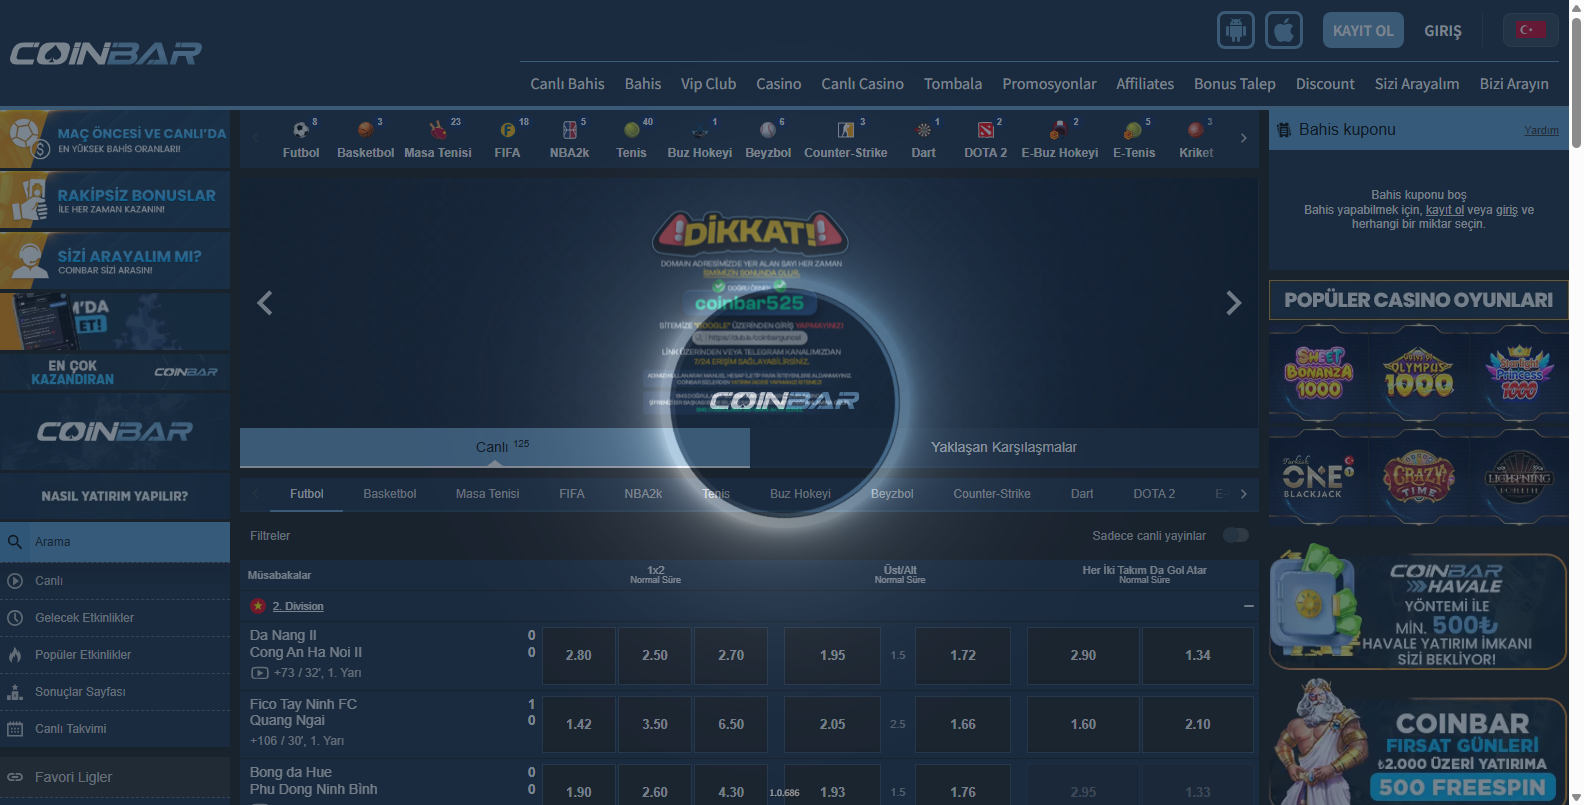The height and width of the screenshot is (805, 1584).
Task: Open One Blackjack game thumbnail
Action: (1319, 478)
